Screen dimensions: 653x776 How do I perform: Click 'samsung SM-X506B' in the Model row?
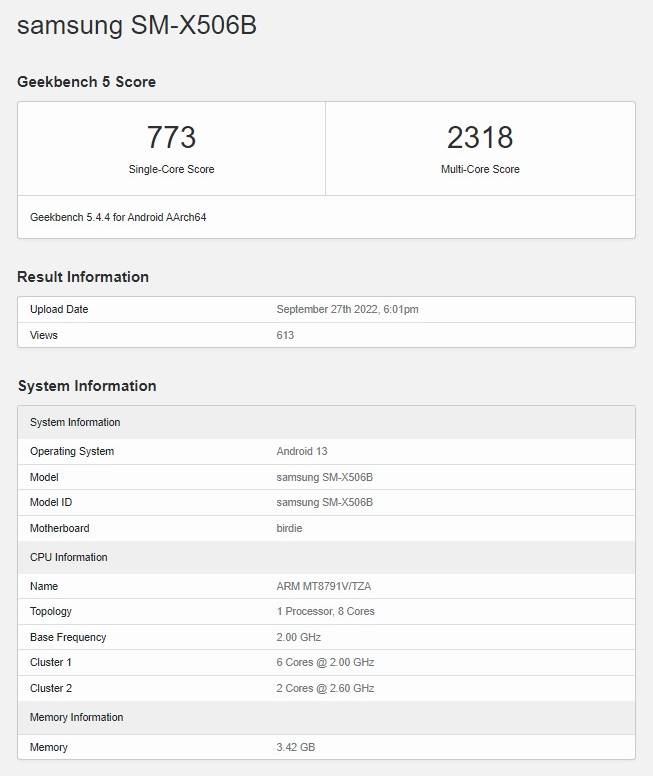tap(324, 477)
